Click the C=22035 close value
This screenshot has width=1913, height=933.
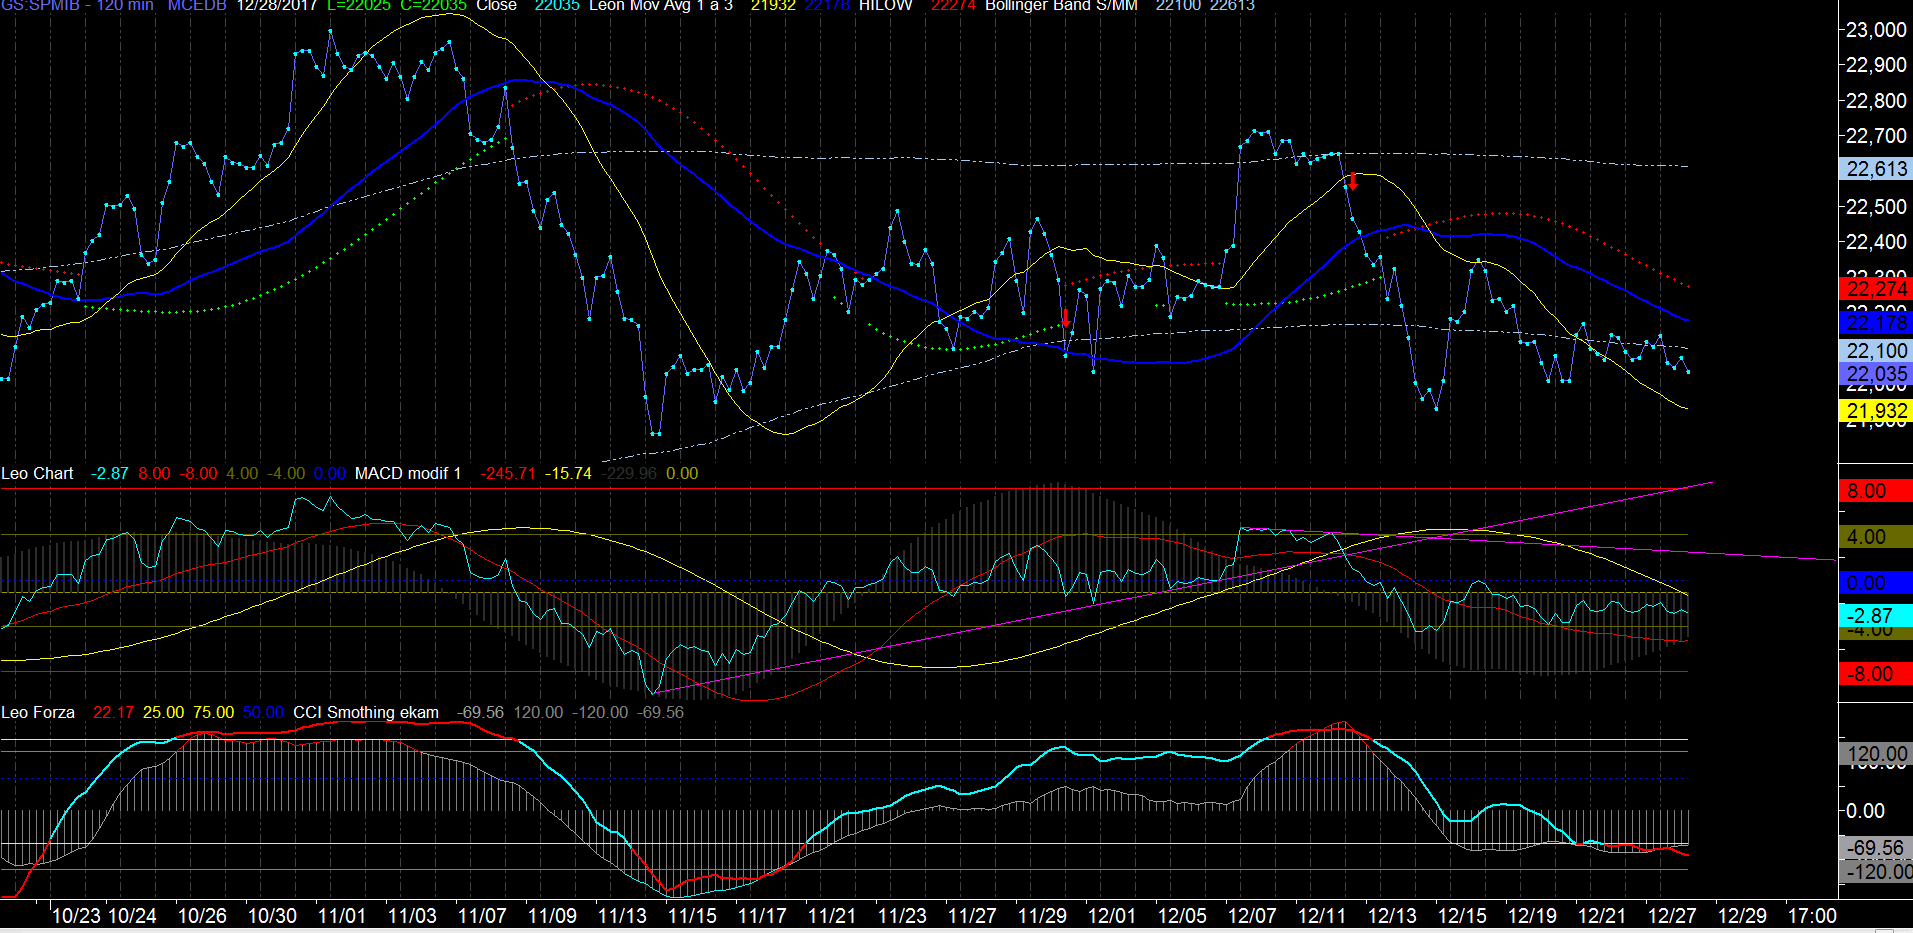coord(433,5)
